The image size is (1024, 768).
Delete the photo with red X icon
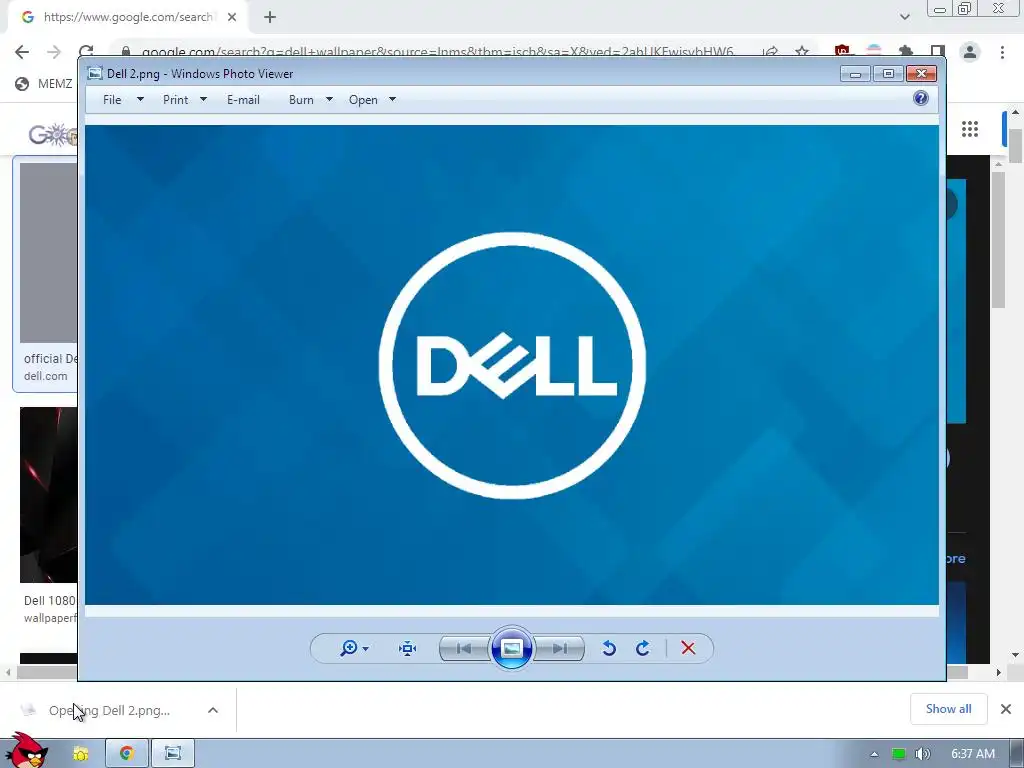click(x=688, y=648)
